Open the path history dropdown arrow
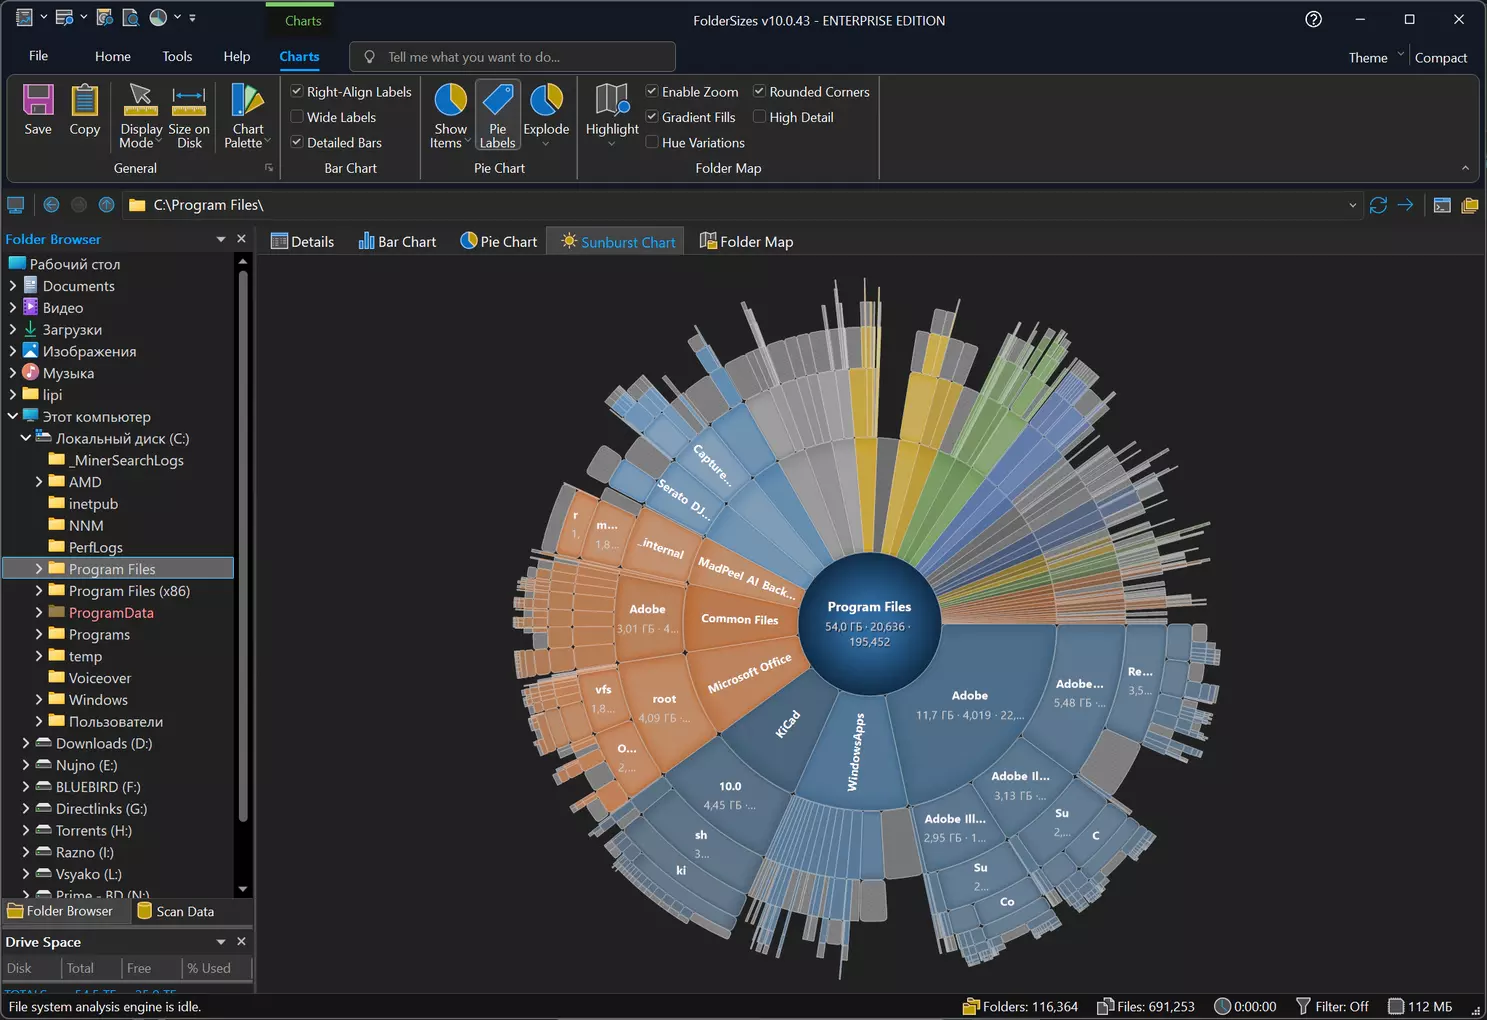 [1353, 205]
